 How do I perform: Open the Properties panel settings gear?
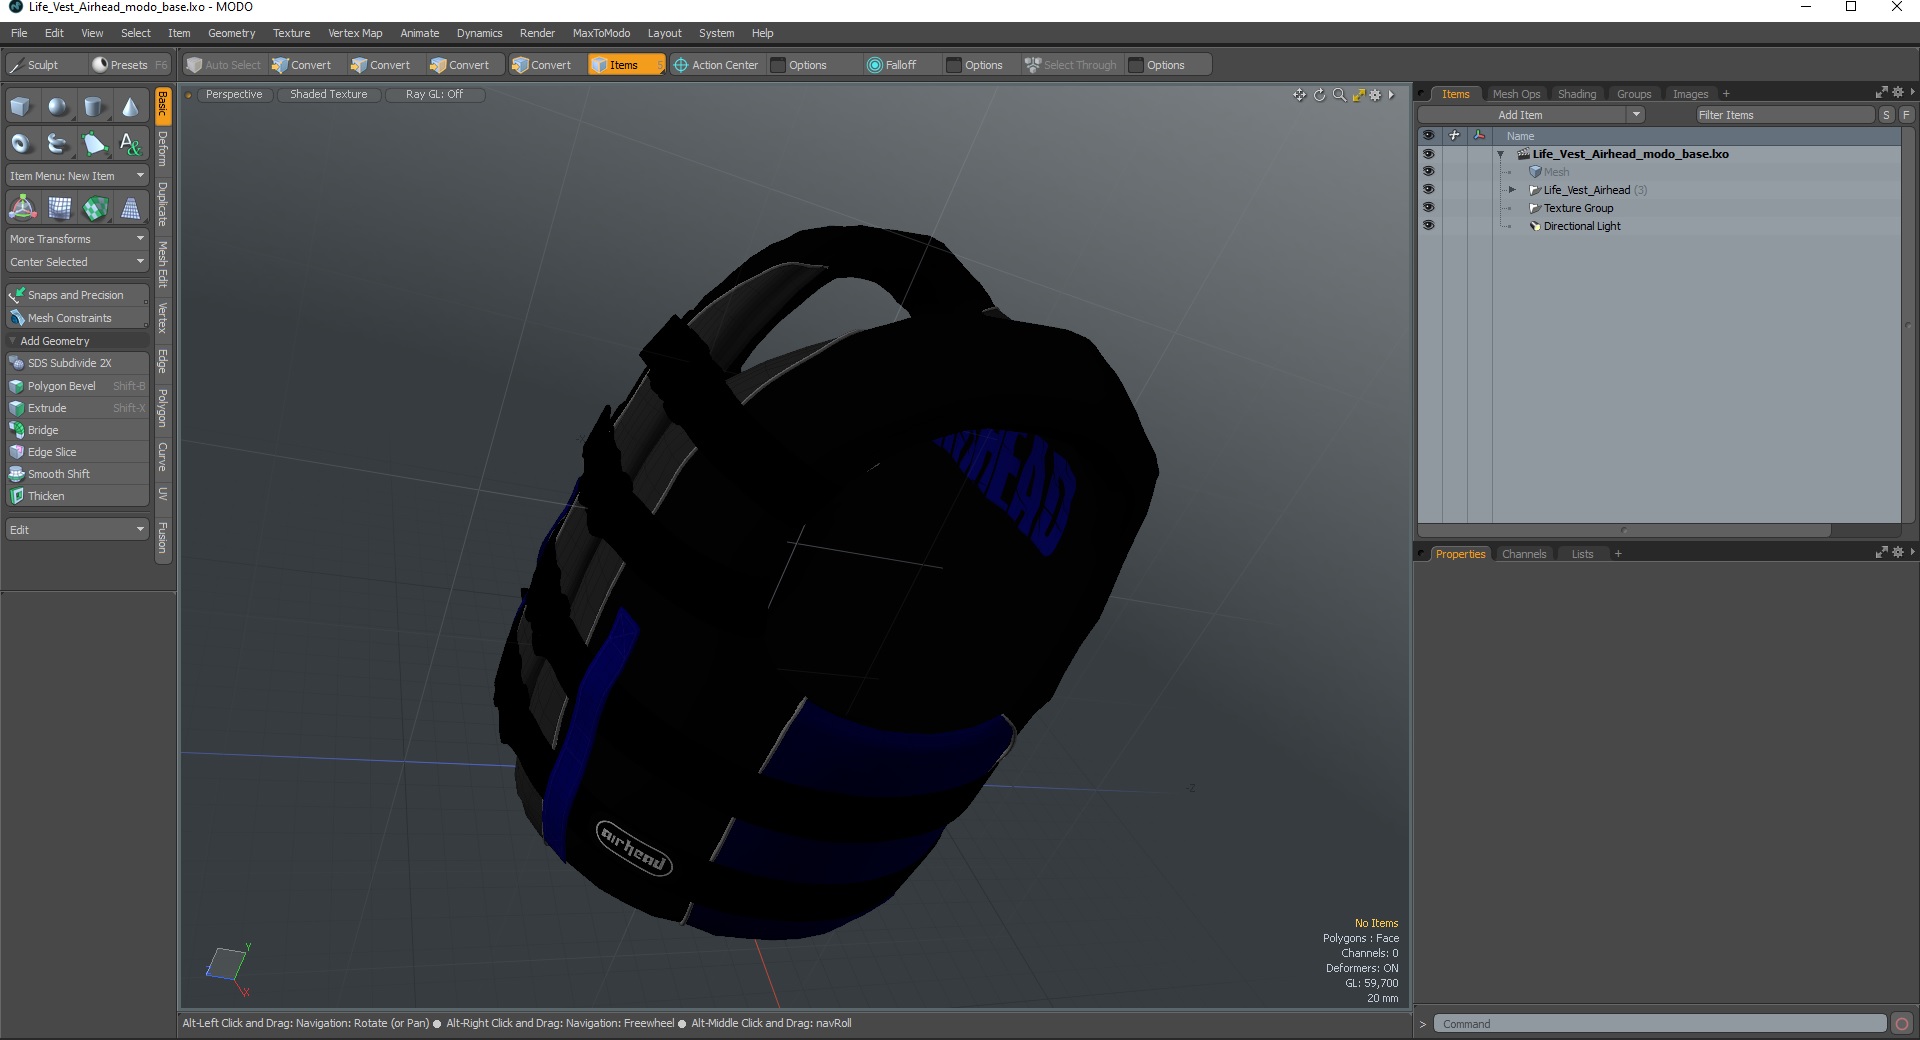(1897, 553)
